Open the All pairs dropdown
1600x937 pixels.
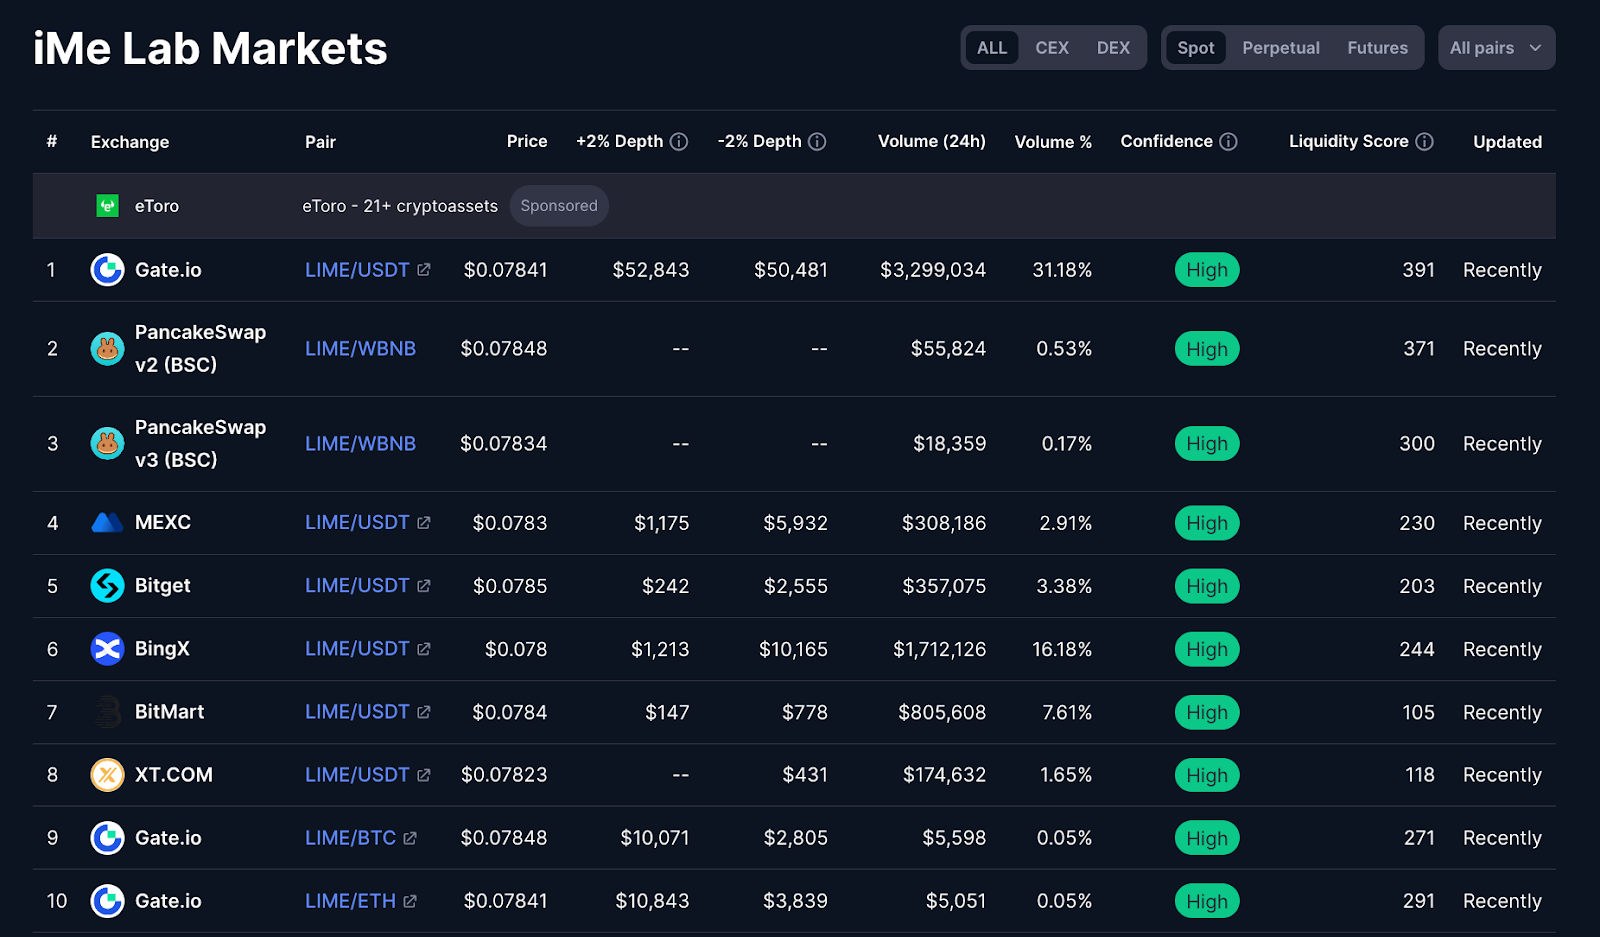1496,48
